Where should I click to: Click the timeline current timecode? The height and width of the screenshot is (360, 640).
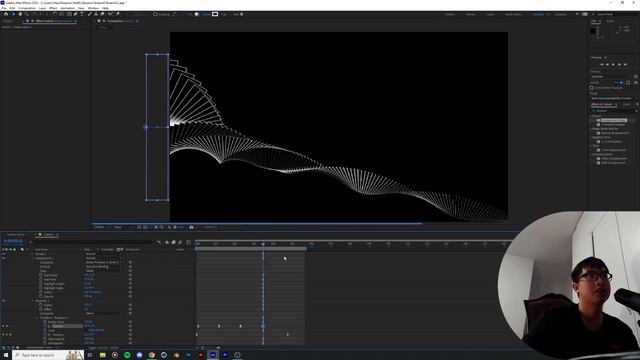pos(13,241)
